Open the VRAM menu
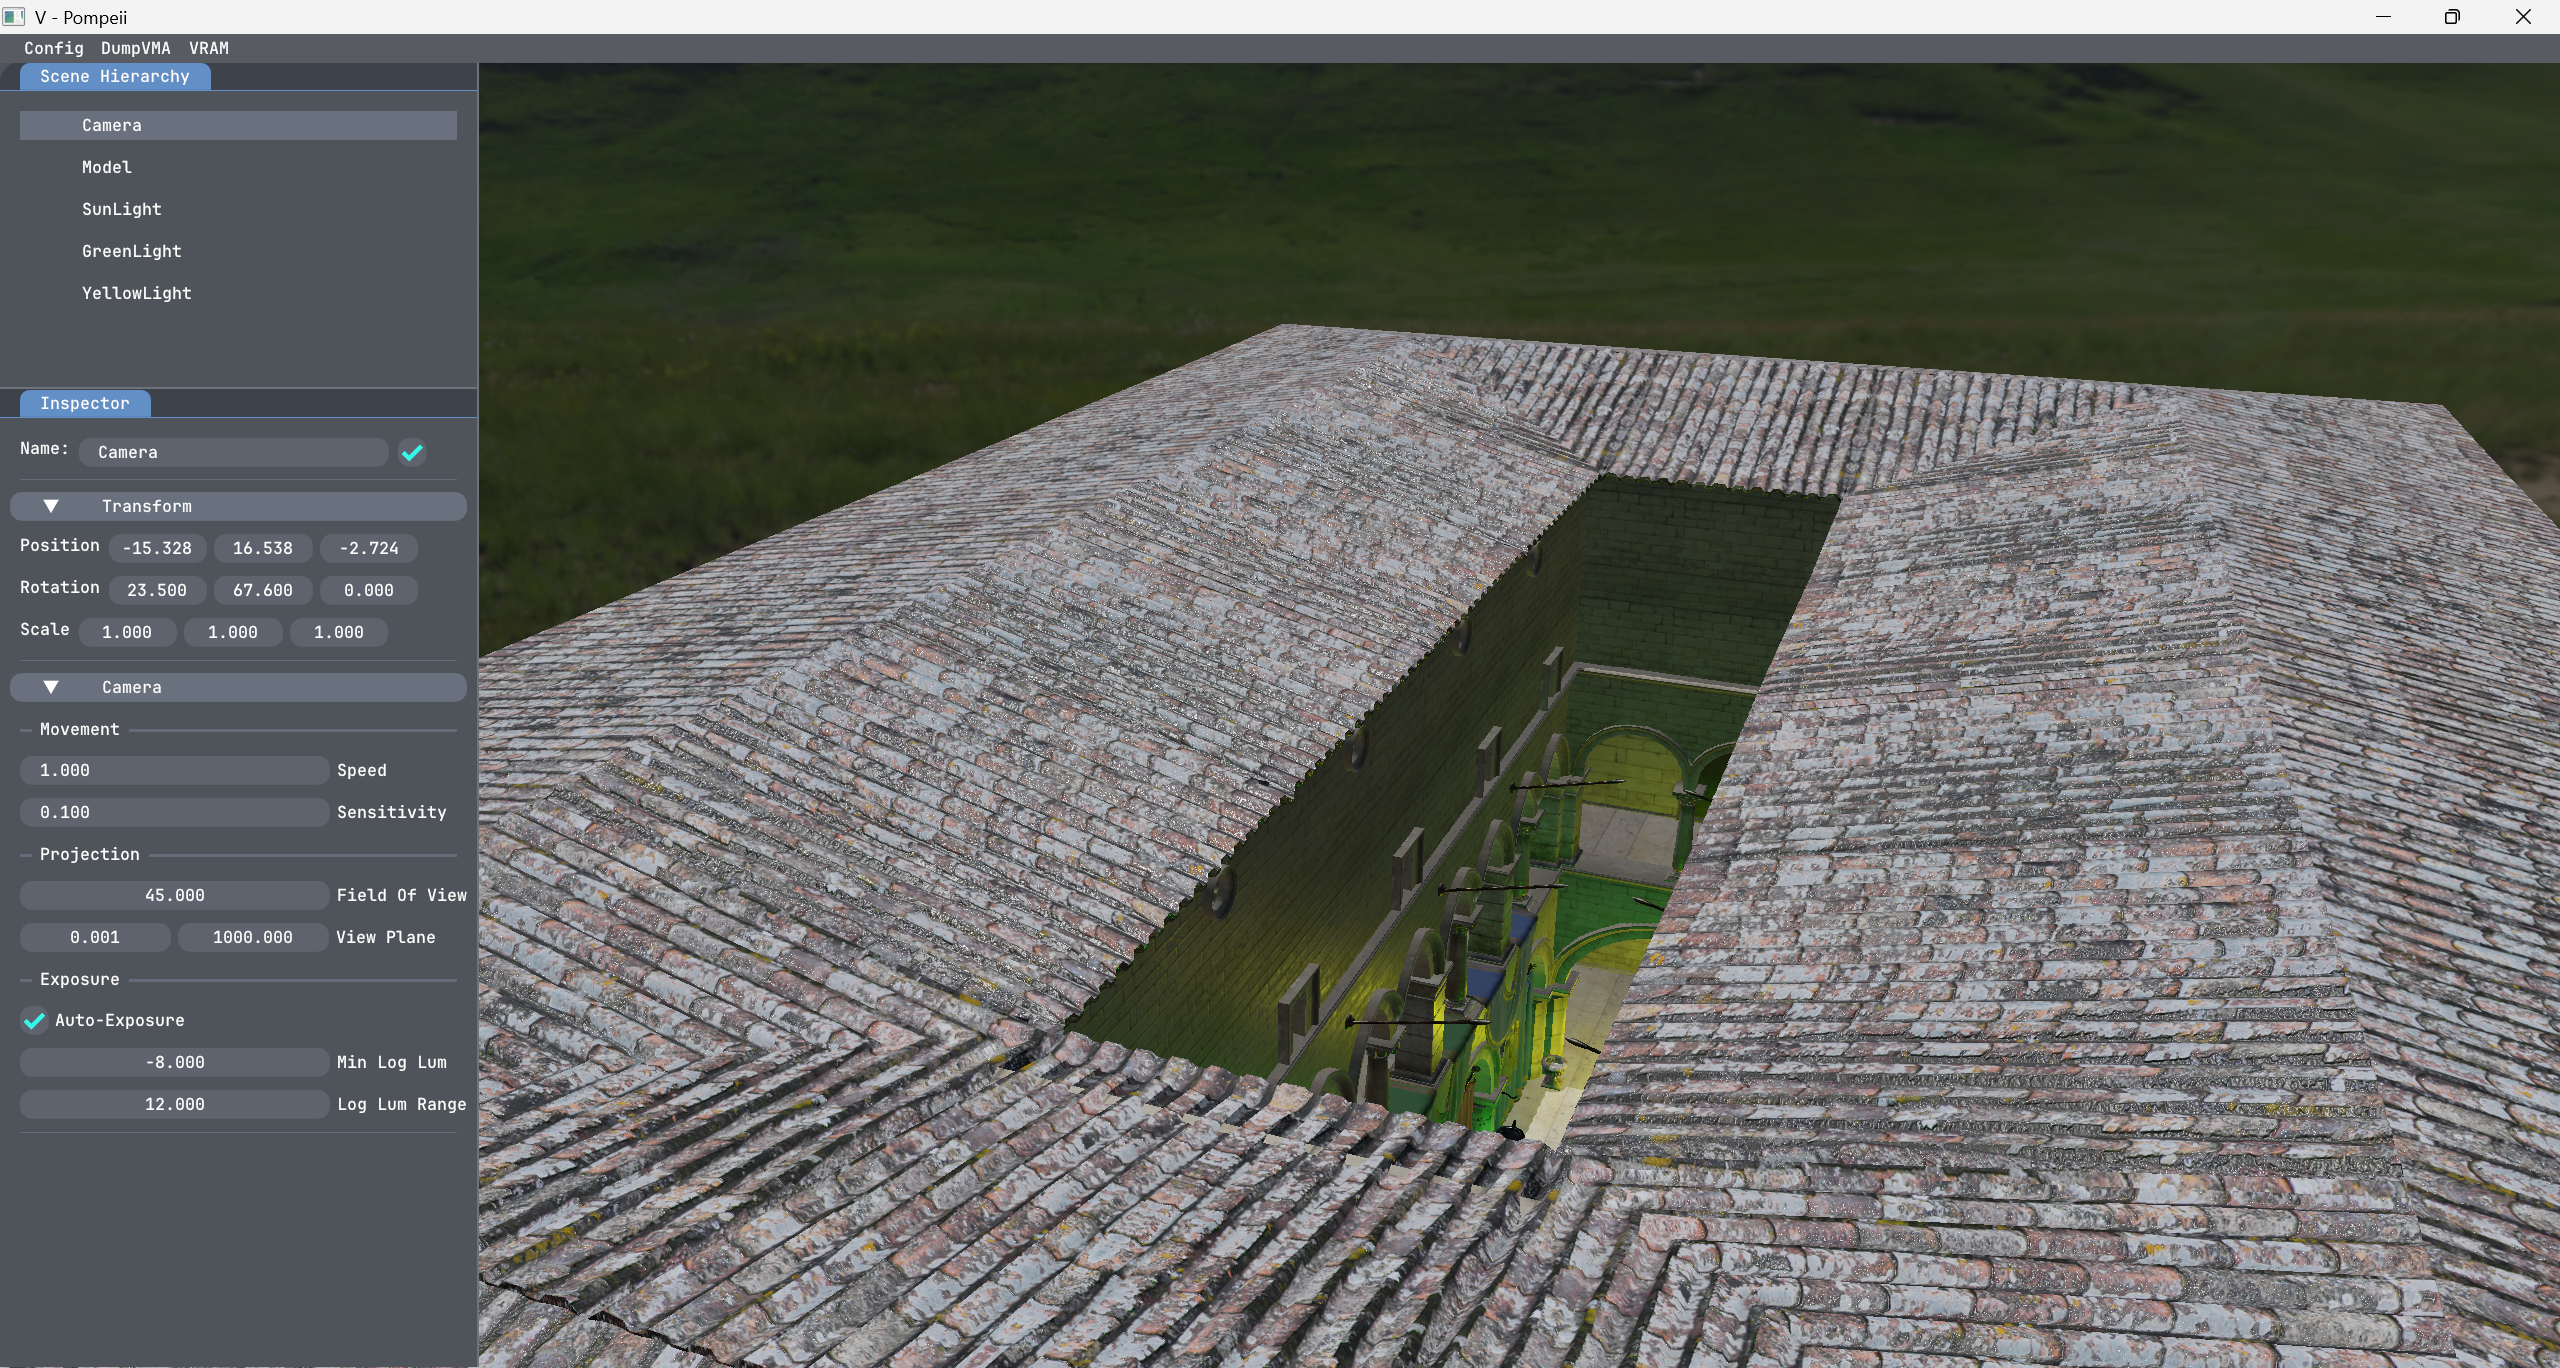The width and height of the screenshot is (2560, 1368). [x=209, y=48]
